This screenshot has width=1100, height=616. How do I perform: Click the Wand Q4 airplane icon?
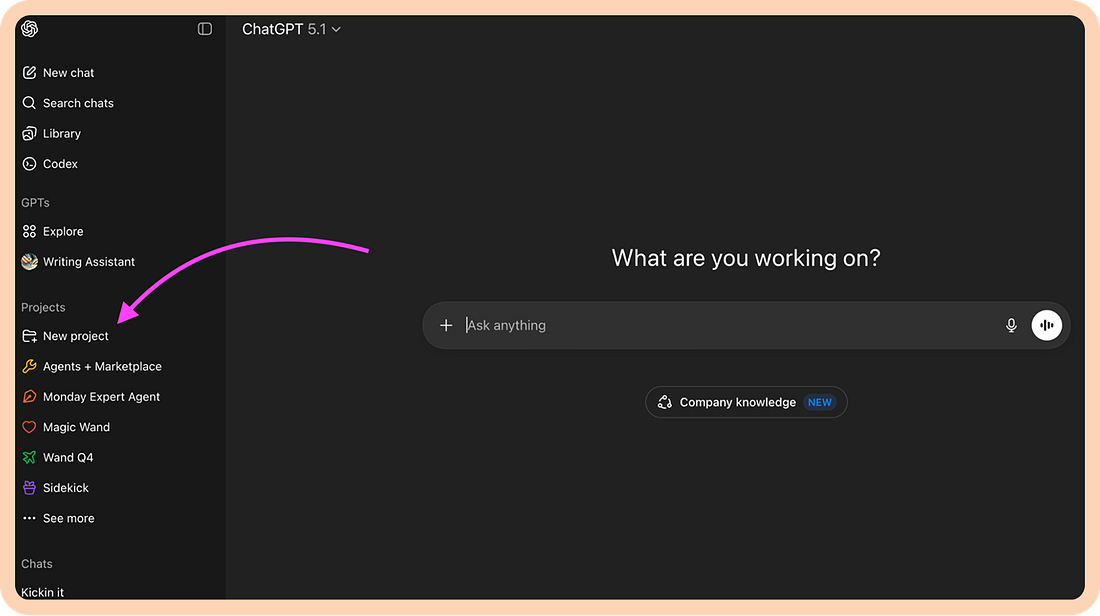(x=29, y=457)
